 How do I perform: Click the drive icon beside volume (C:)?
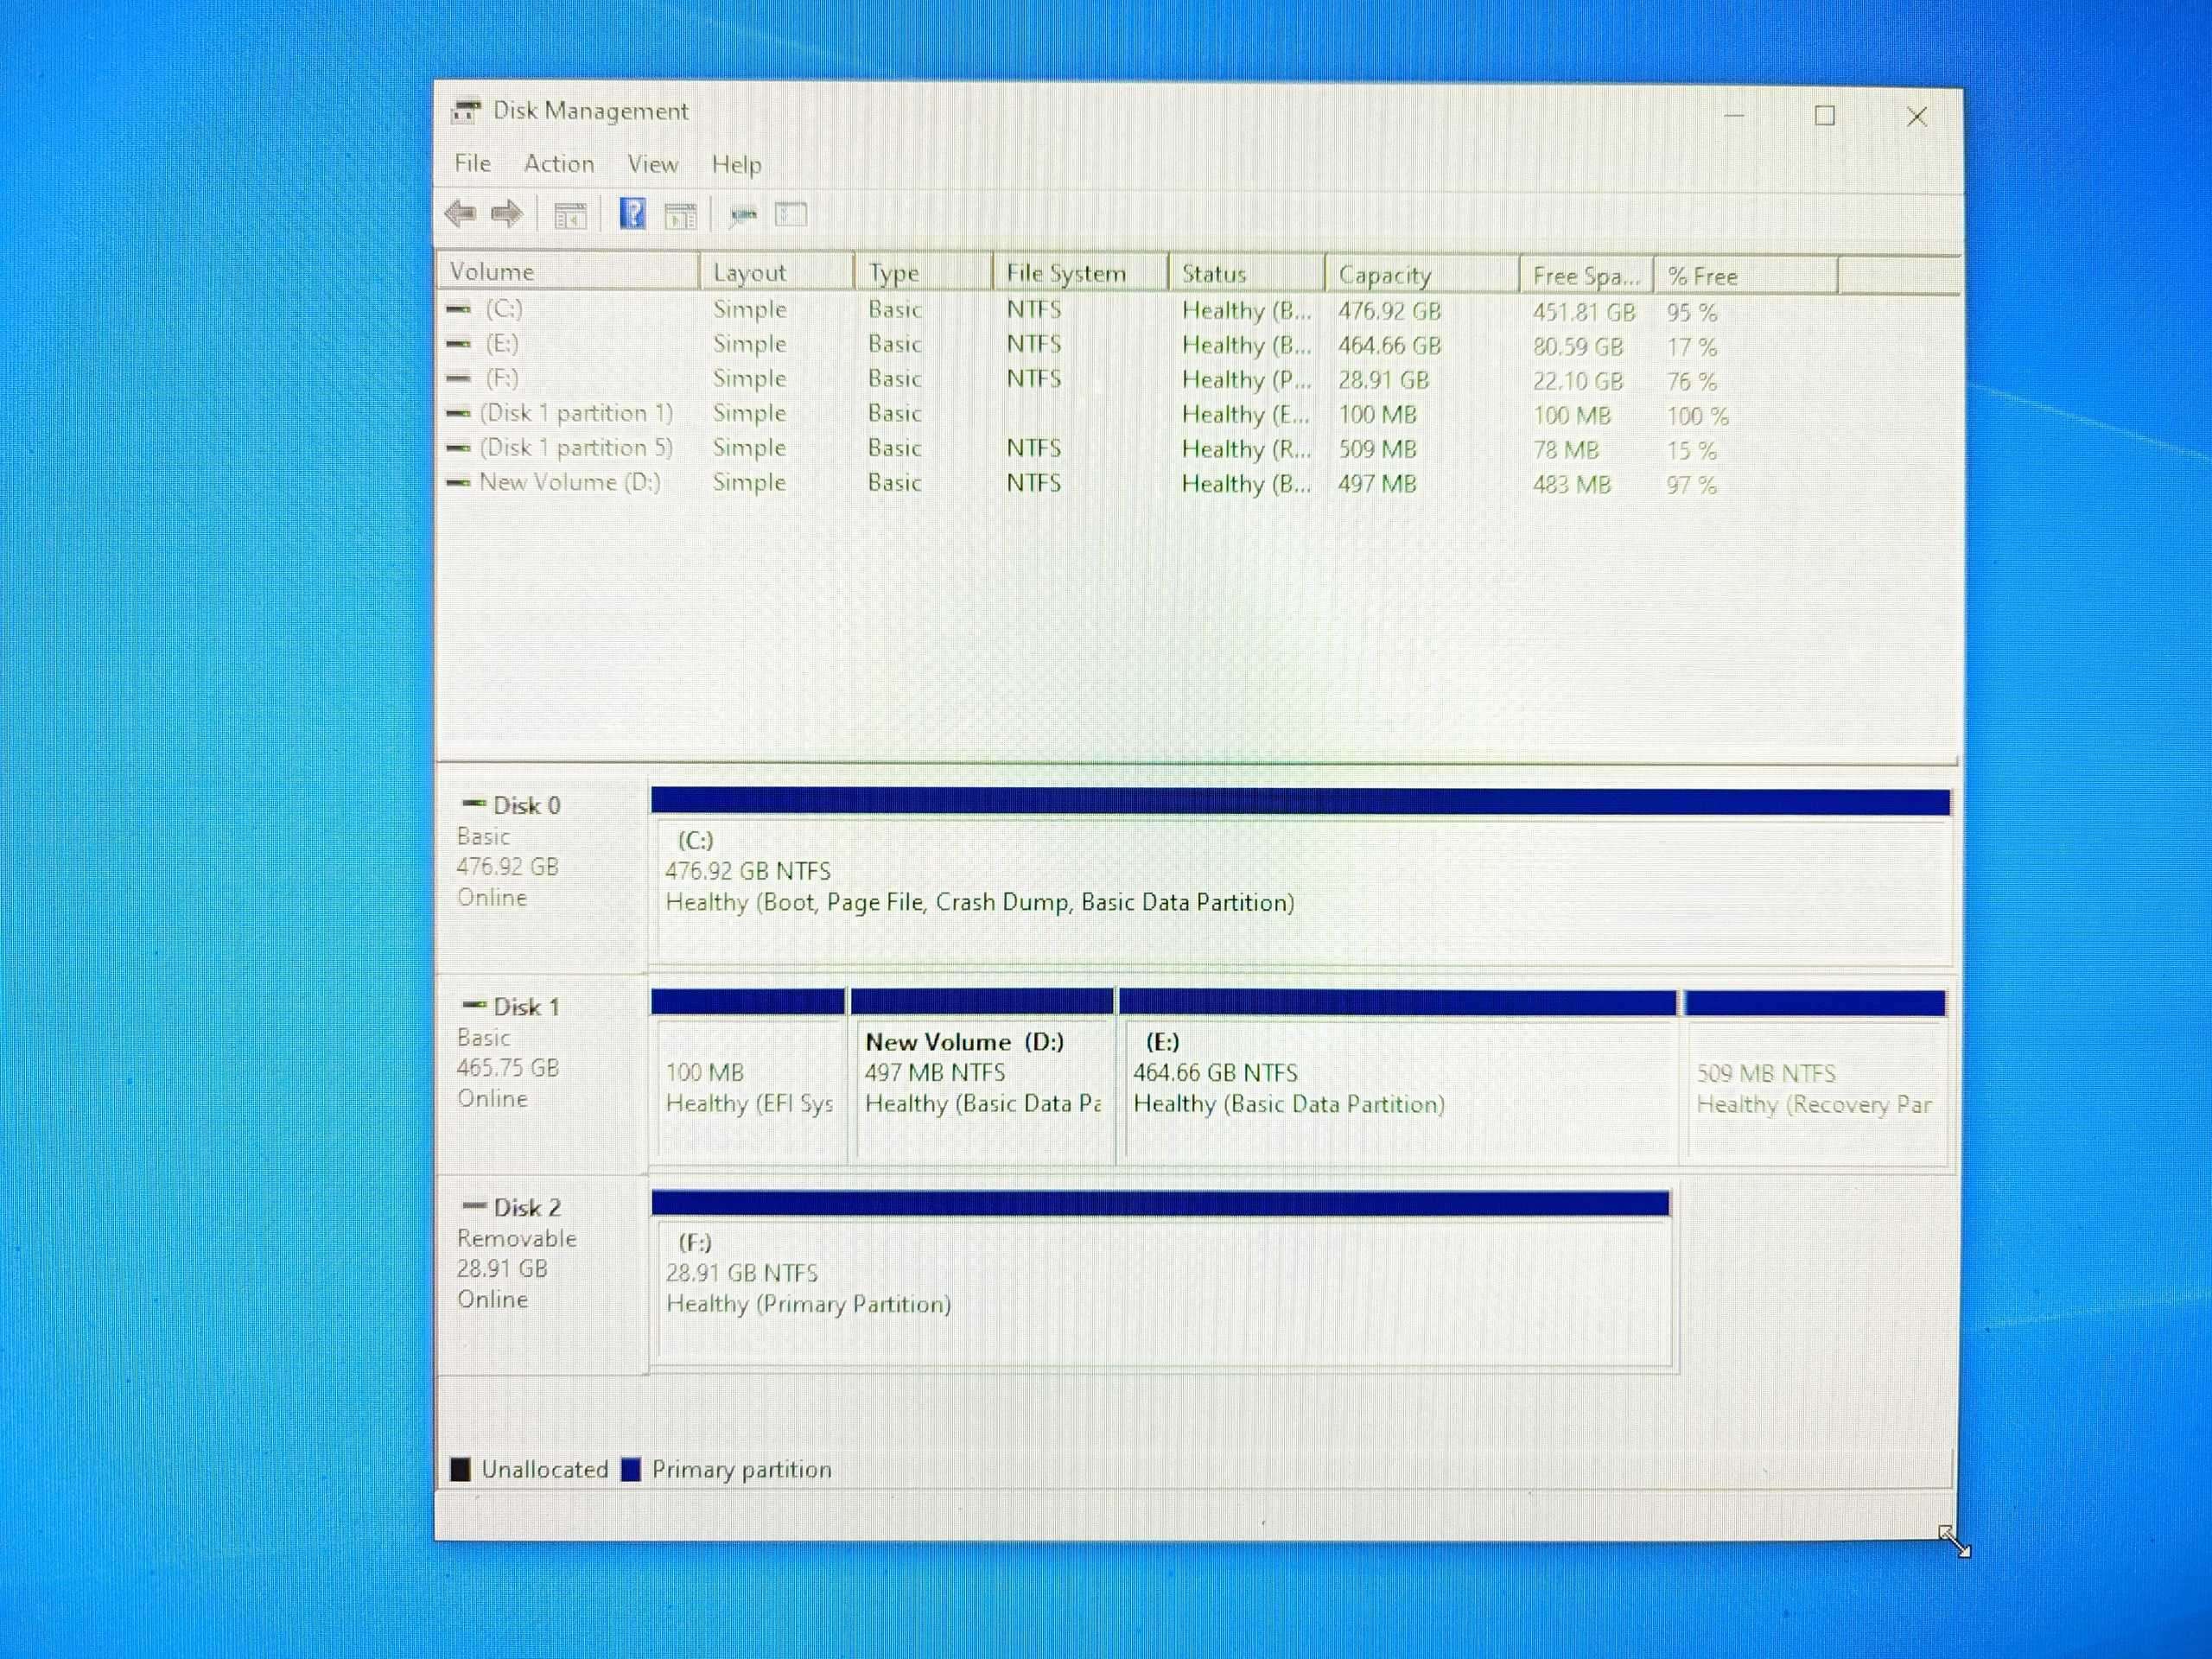tap(458, 309)
